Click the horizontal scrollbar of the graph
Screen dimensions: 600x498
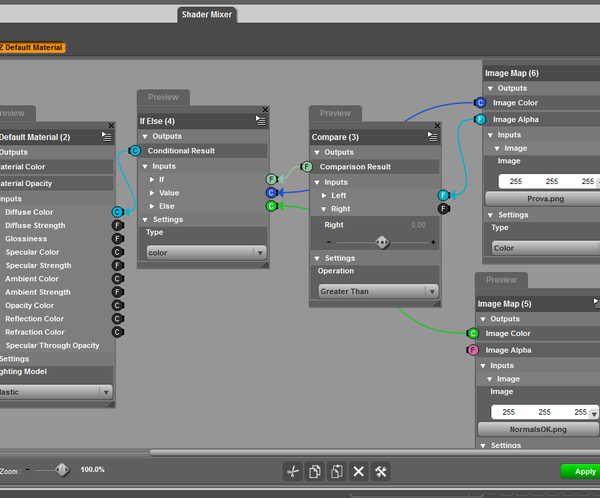click(375, 453)
